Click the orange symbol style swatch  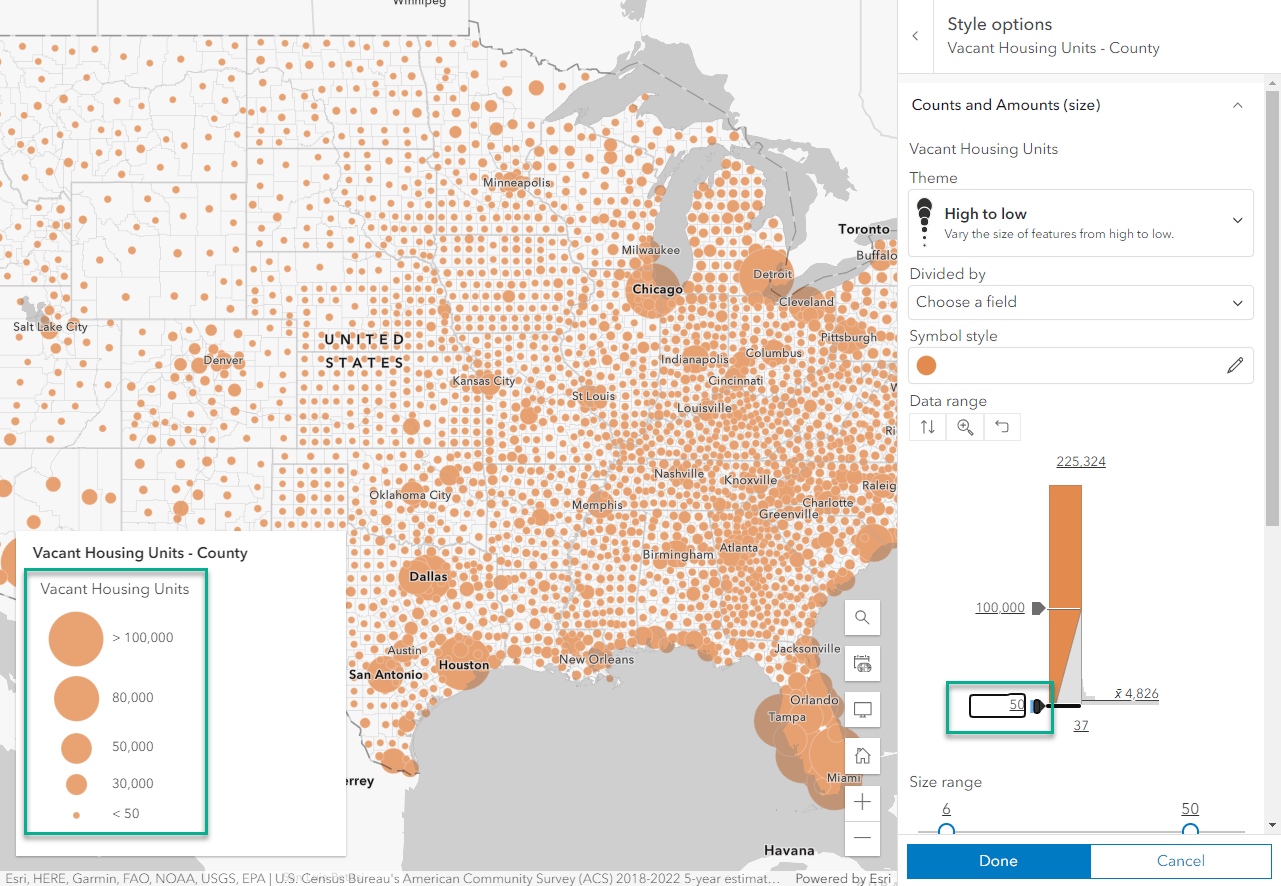(927, 366)
